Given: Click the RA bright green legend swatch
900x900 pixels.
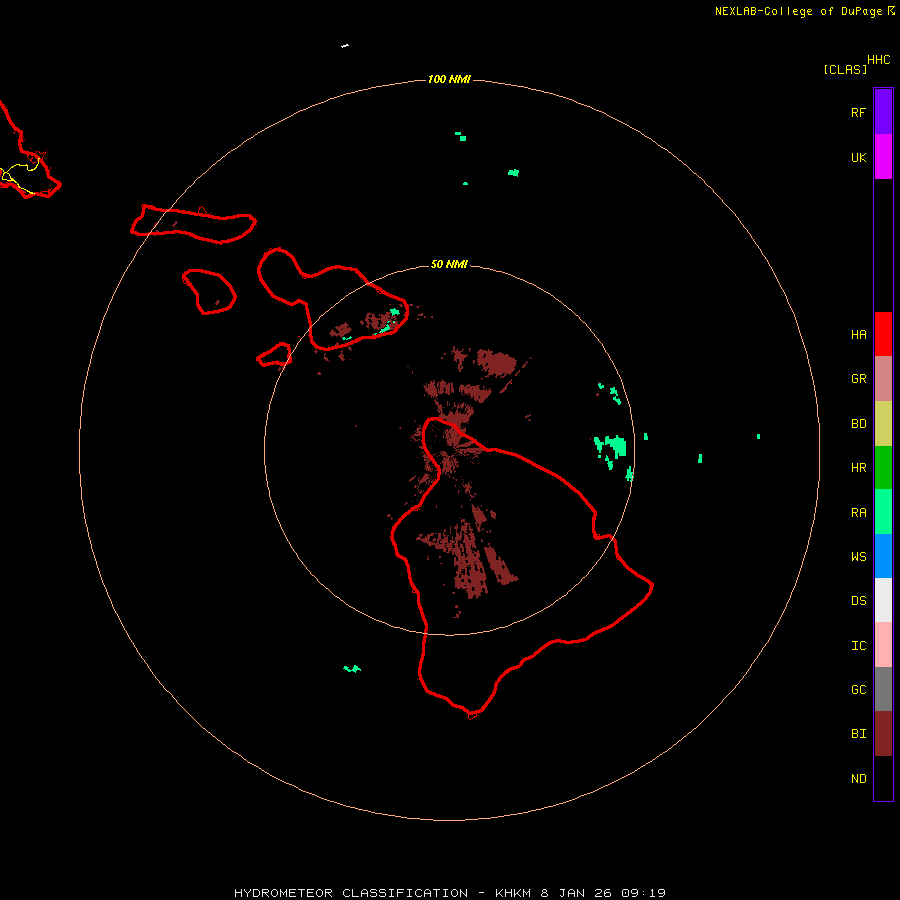Looking at the screenshot, I should point(883,512).
